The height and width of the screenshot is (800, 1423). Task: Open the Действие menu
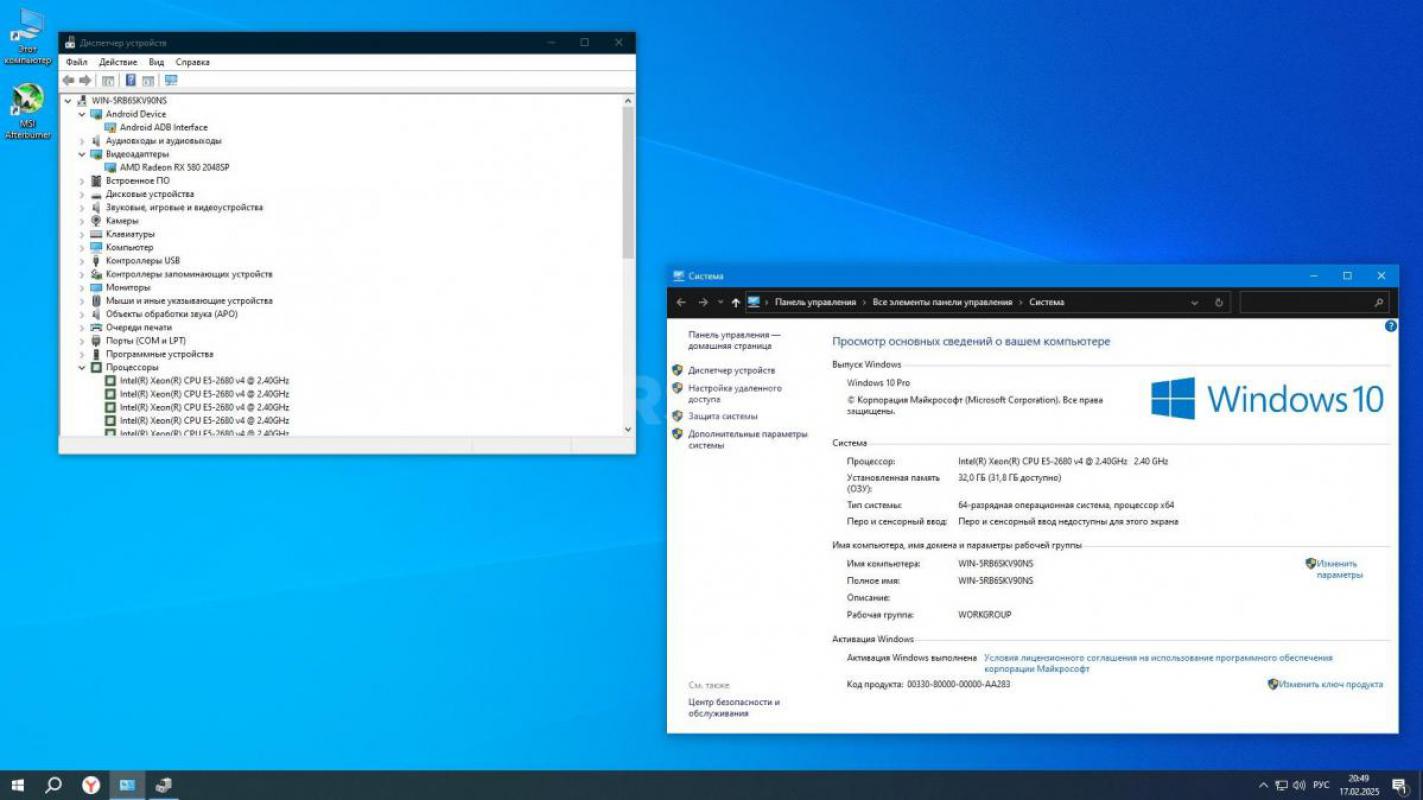coord(118,62)
